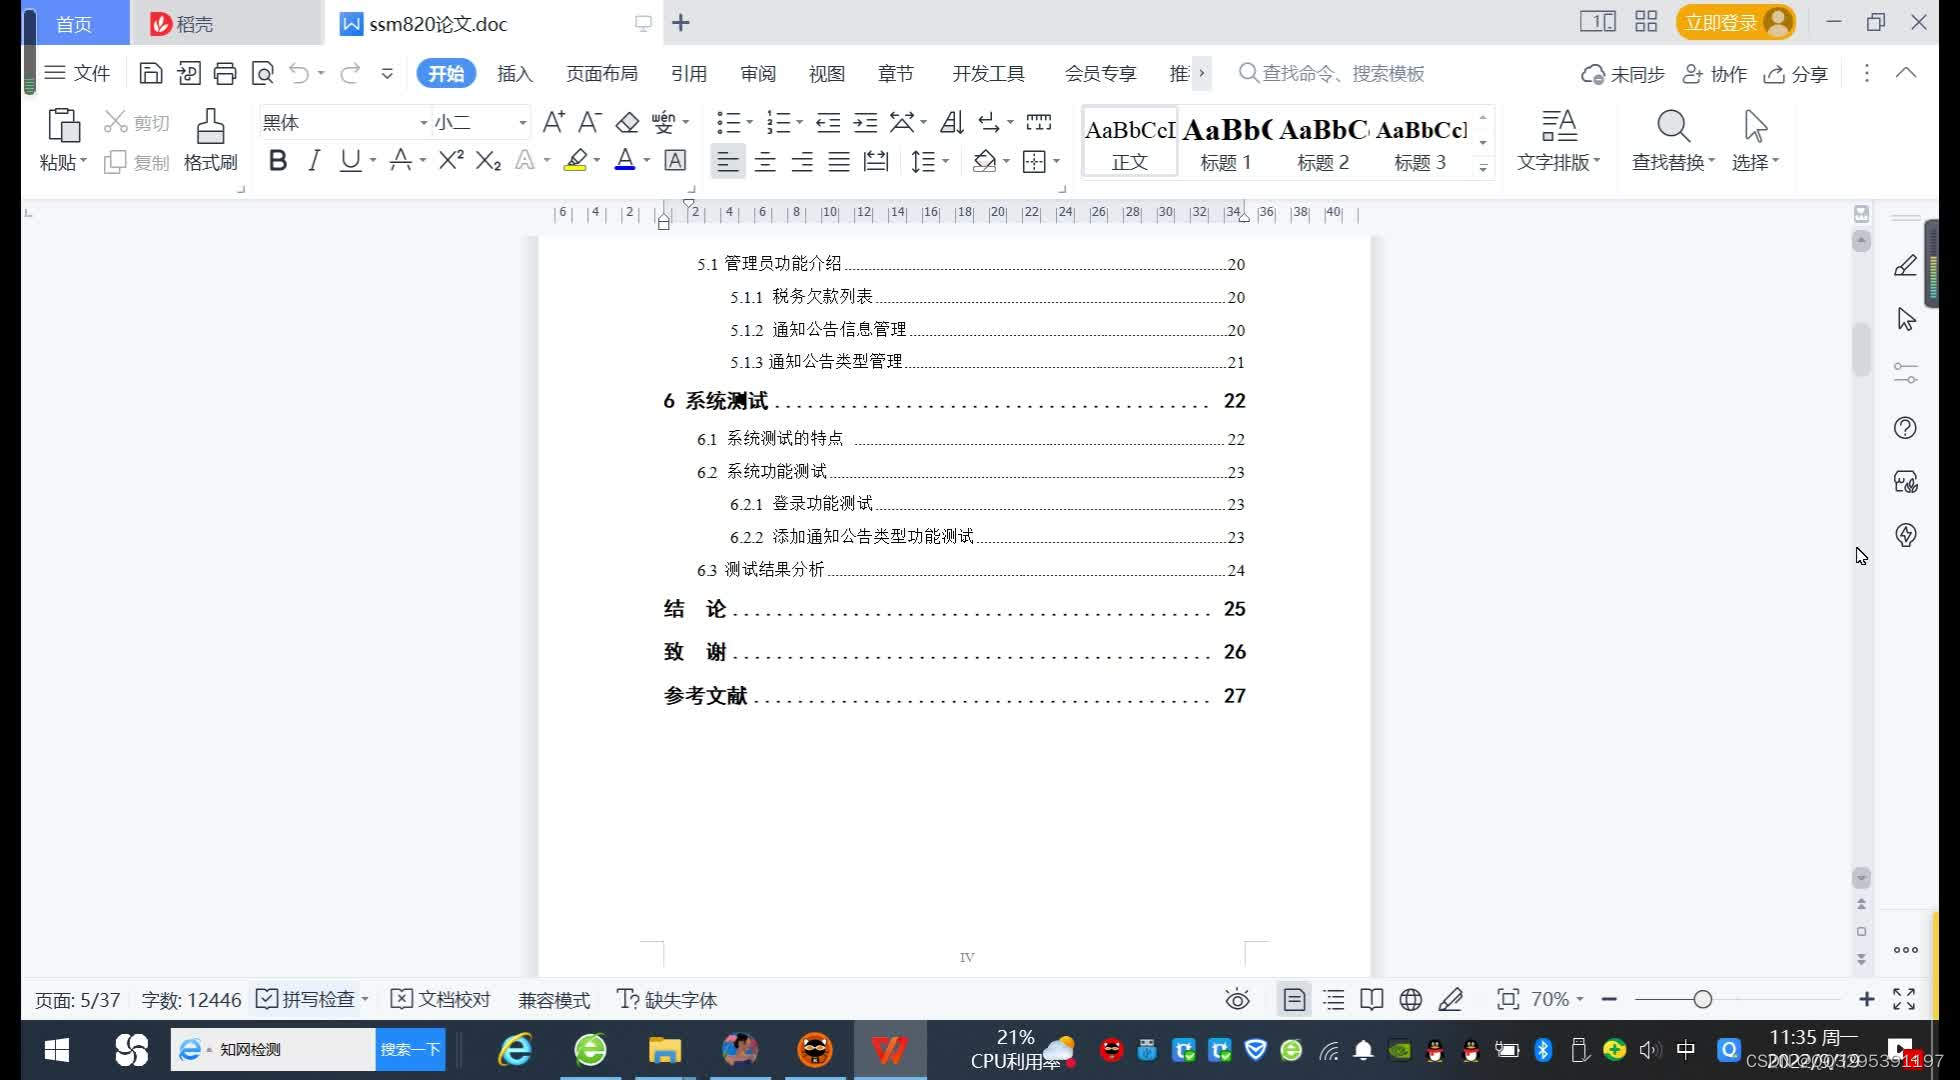1960x1080 pixels.
Task: Click the pen icon in right sidebar
Action: point(1906,266)
